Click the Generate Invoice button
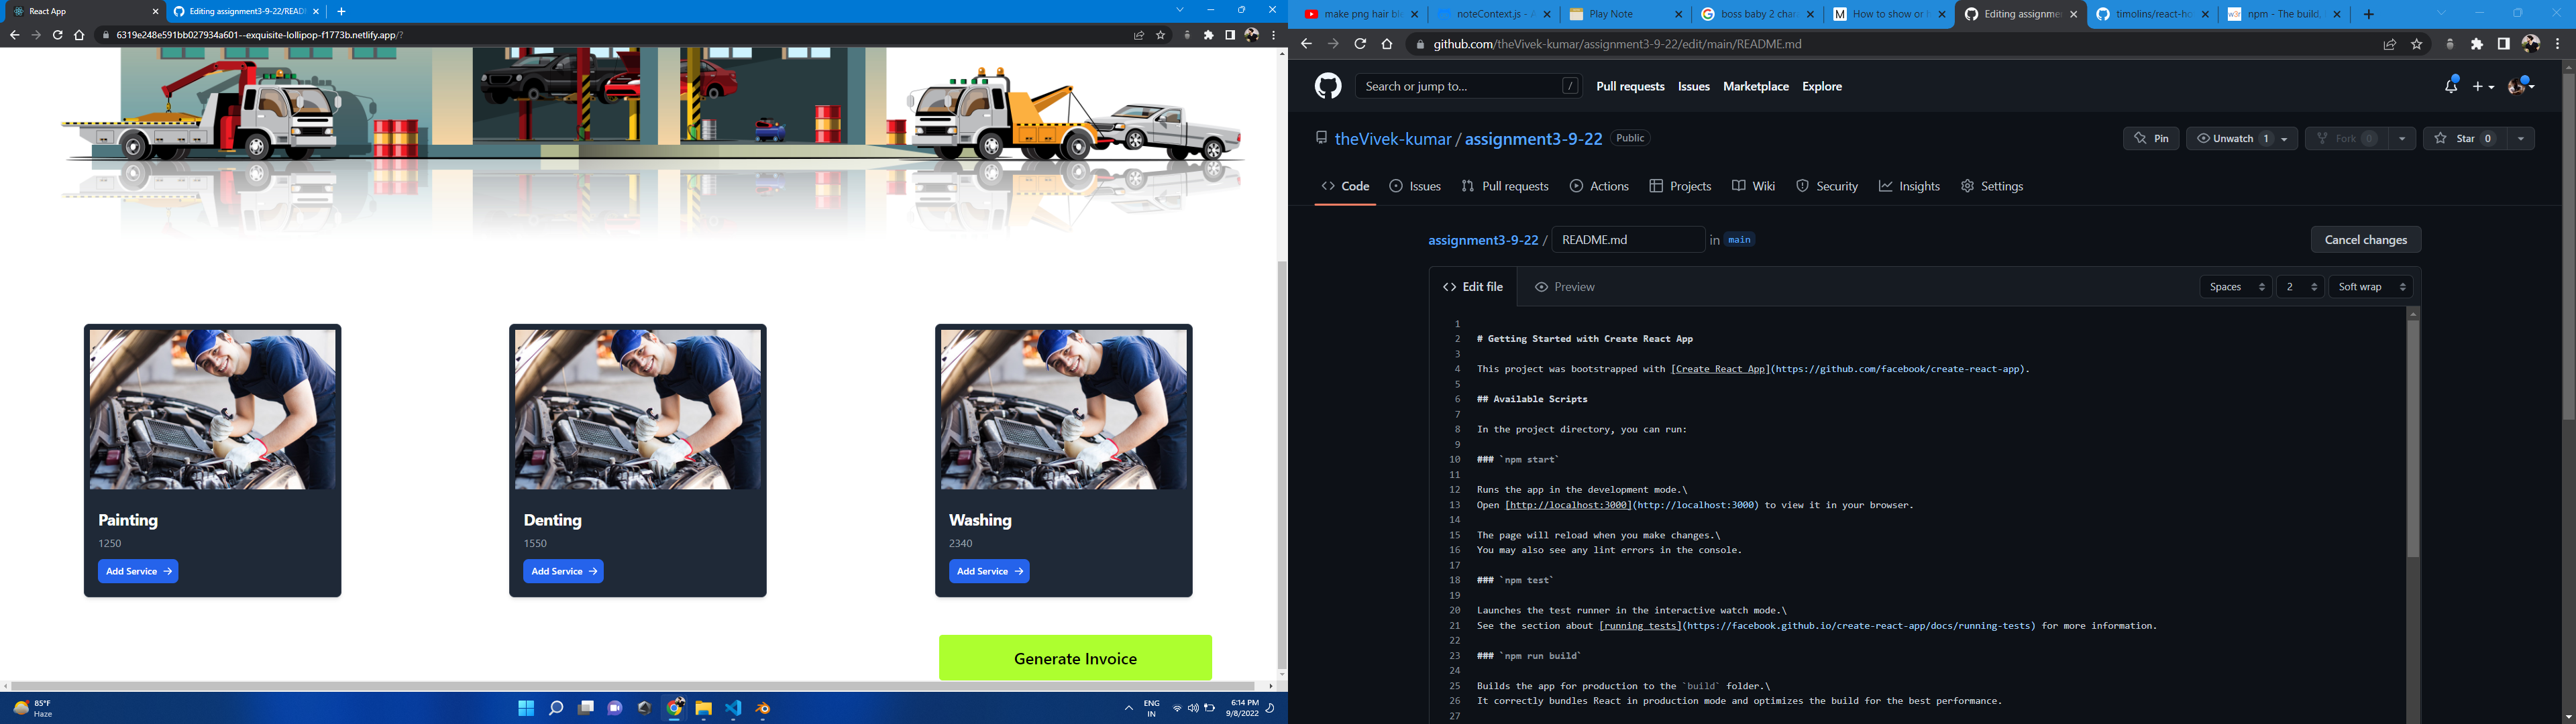This screenshot has height=724, width=2576. [1074, 658]
